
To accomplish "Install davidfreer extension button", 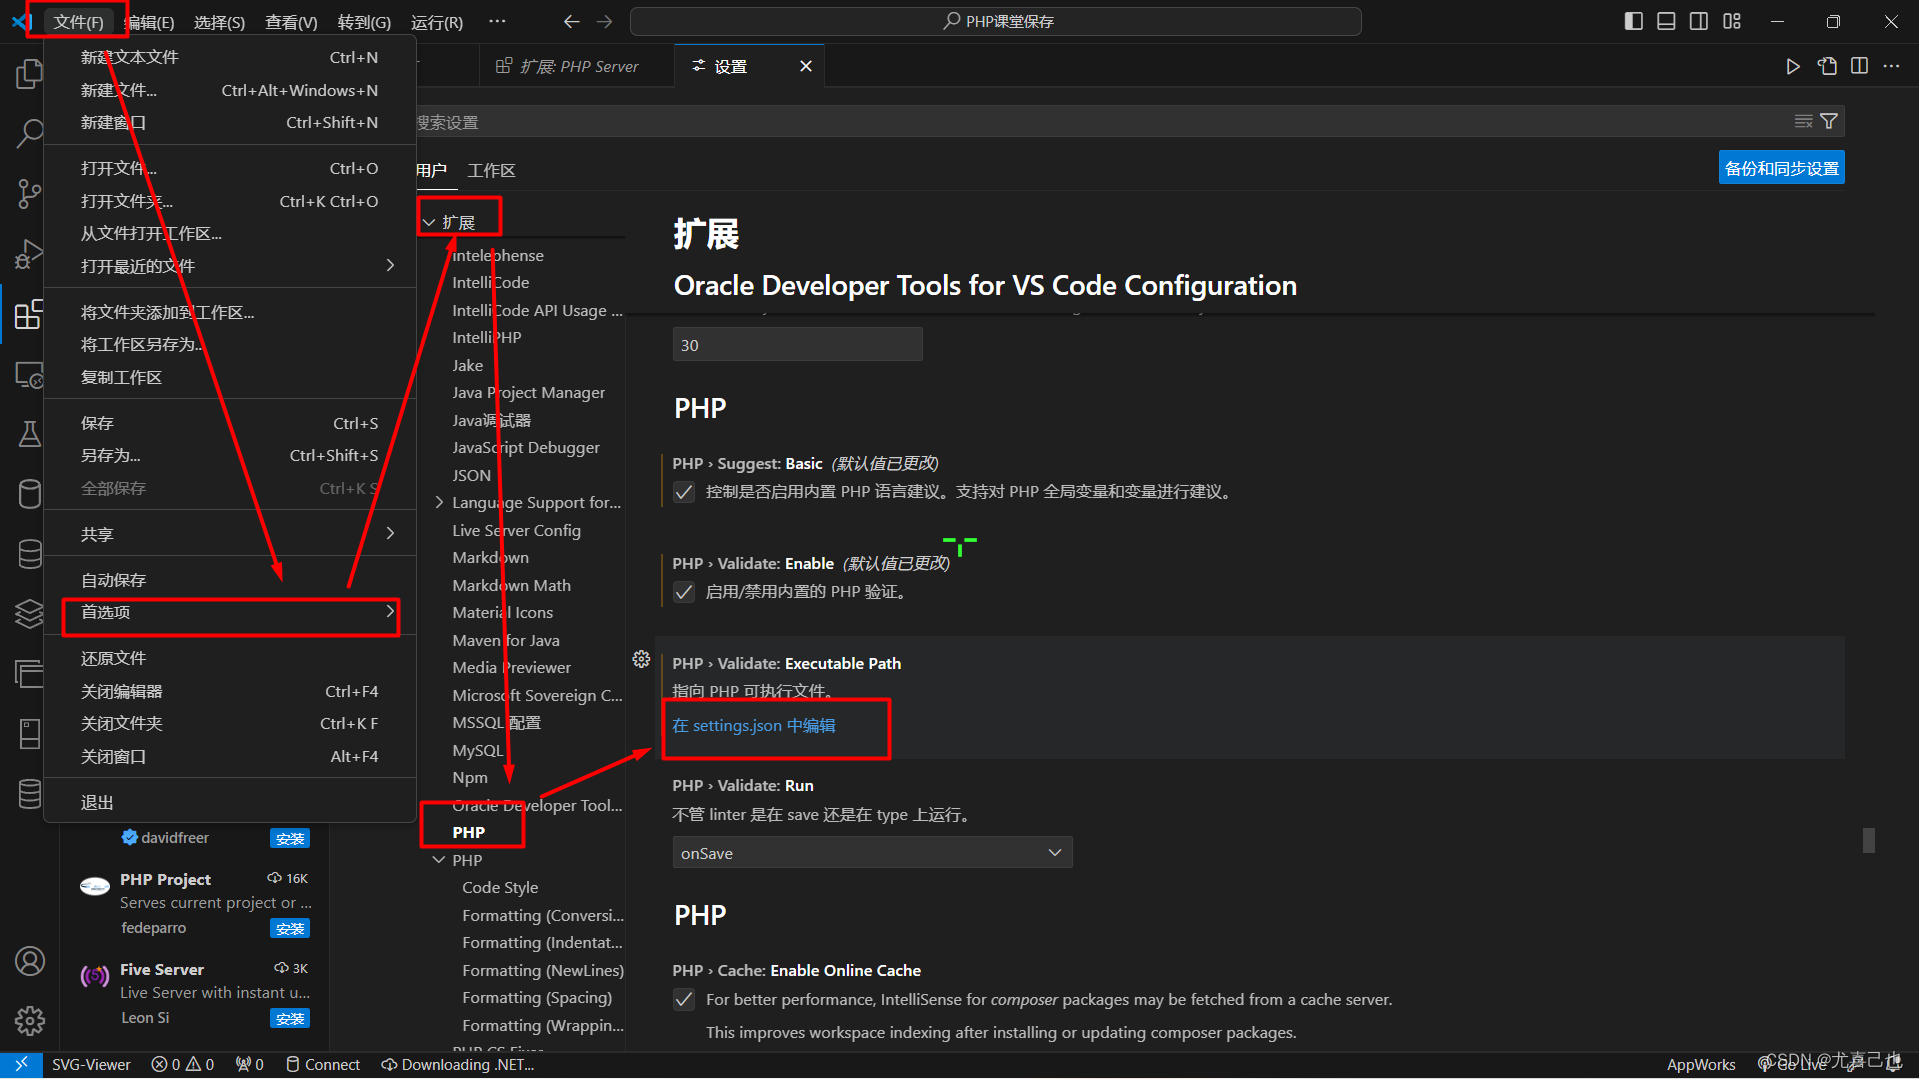I will tap(290, 839).
